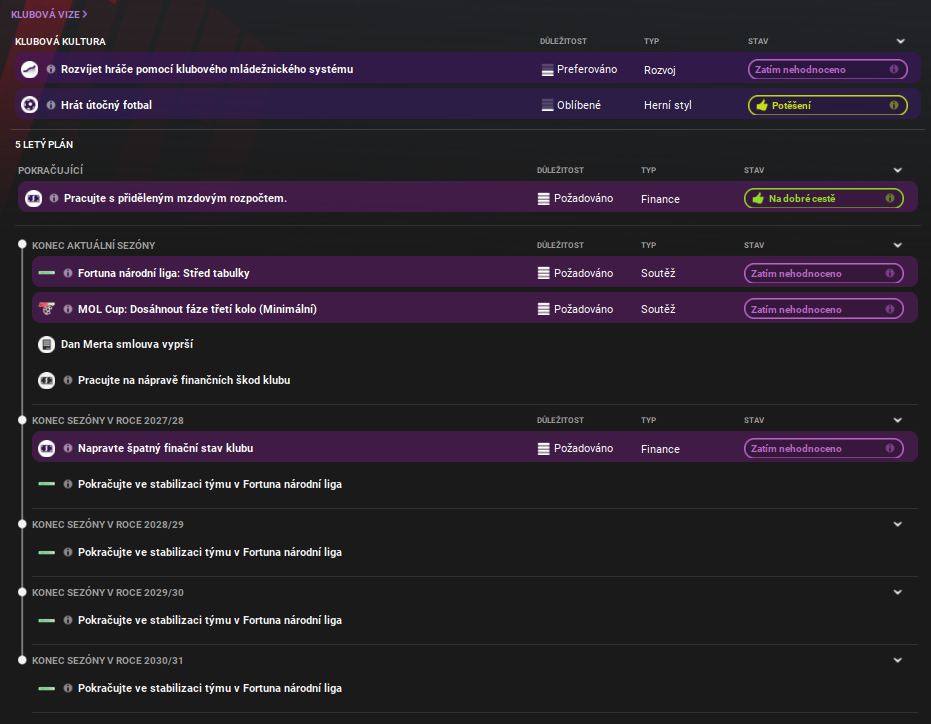
Task: Click MOL Cup trophy icon
Action: [46, 309]
